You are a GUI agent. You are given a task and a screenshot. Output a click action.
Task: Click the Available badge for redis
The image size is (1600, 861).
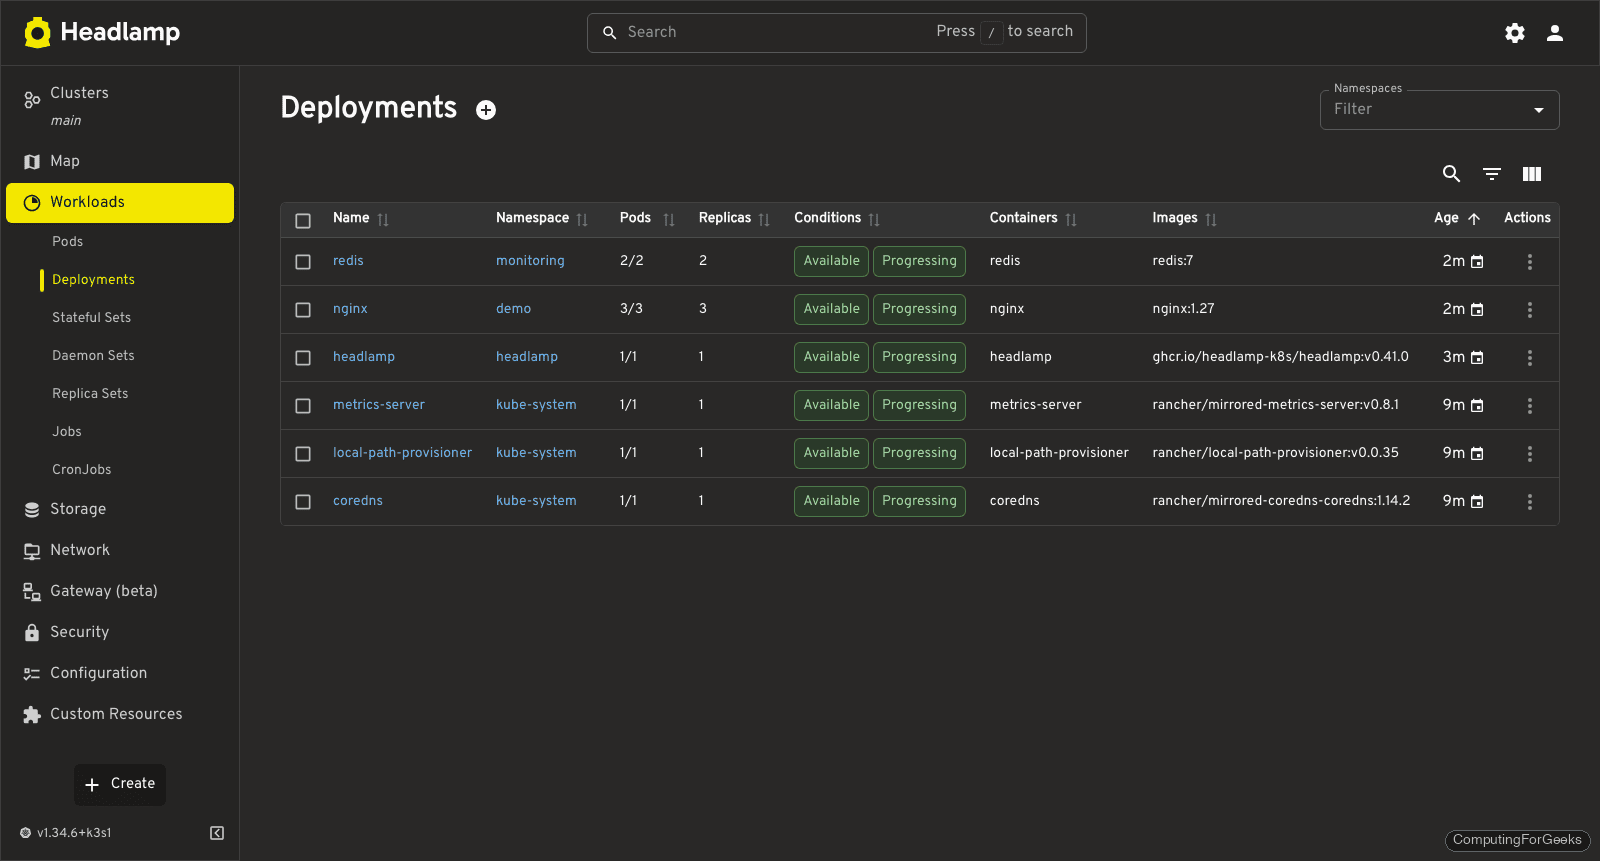831,261
